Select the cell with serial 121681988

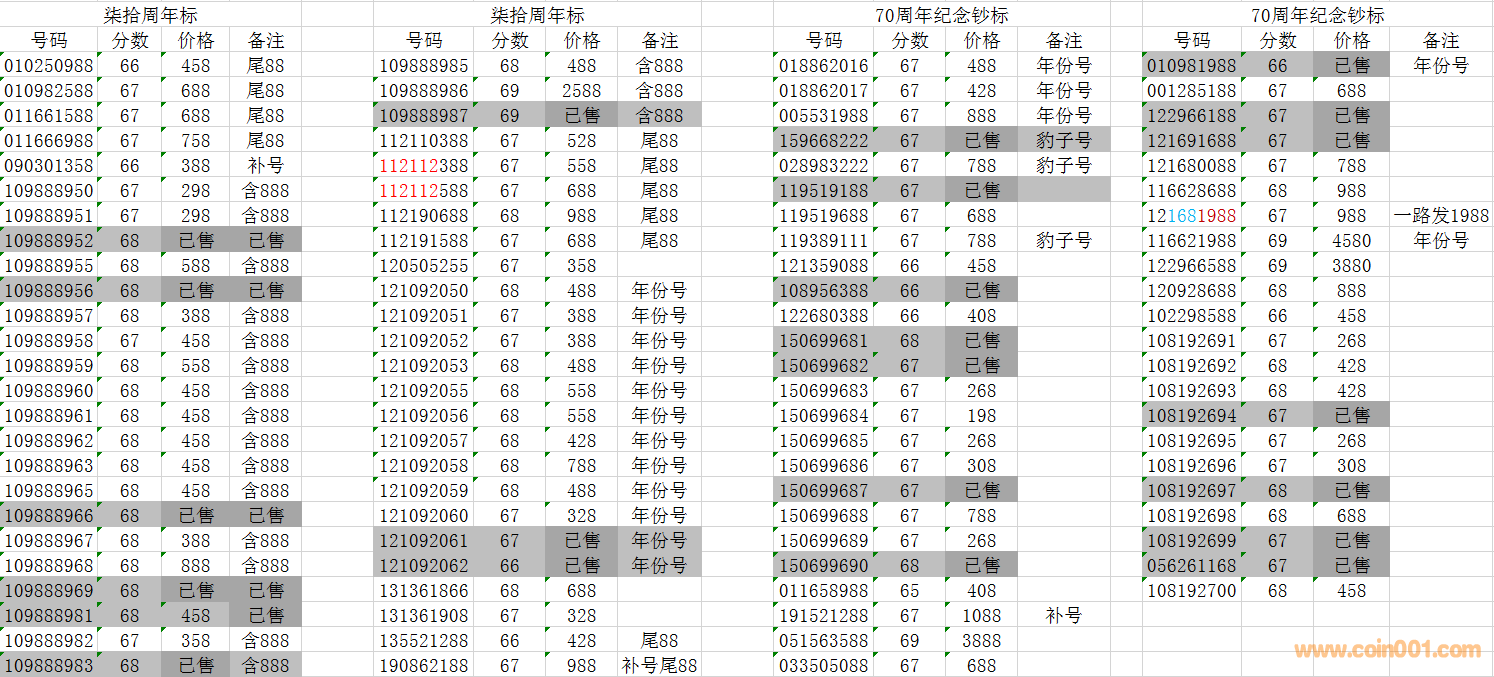(x=1191, y=216)
